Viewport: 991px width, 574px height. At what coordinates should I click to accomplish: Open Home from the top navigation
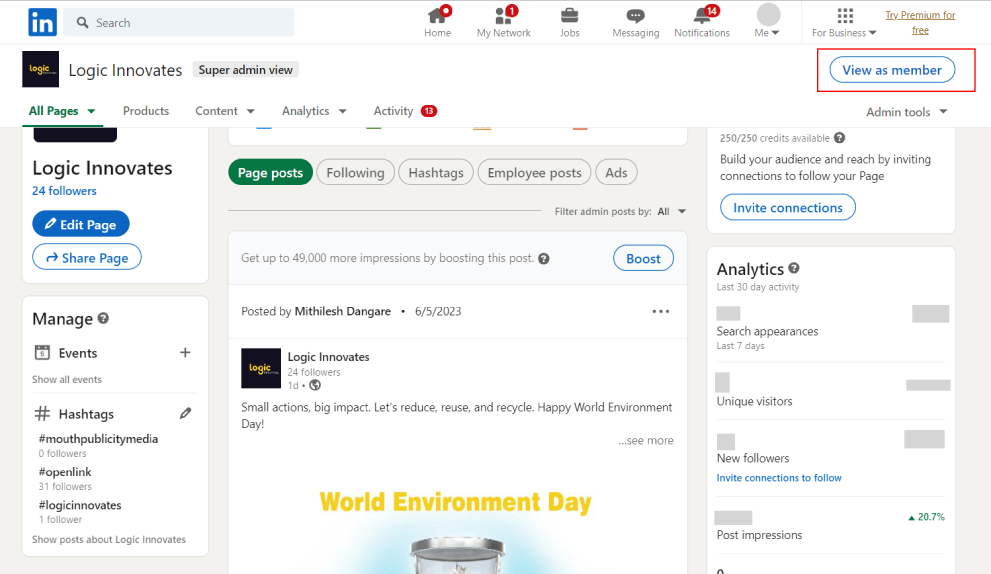point(437,23)
